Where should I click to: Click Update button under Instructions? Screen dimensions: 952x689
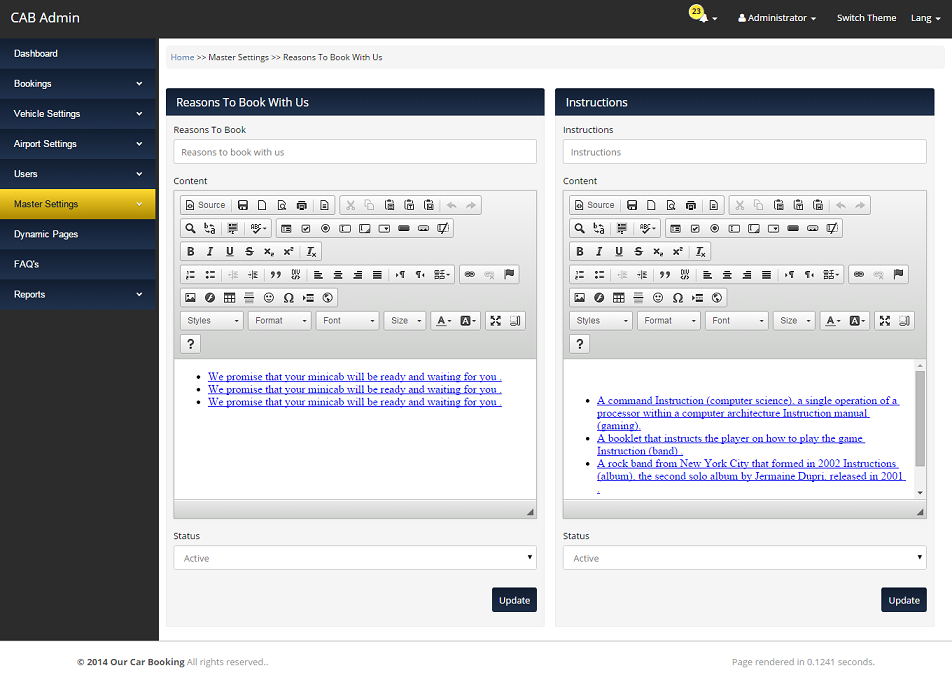pyautogui.click(x=903, y=600)
